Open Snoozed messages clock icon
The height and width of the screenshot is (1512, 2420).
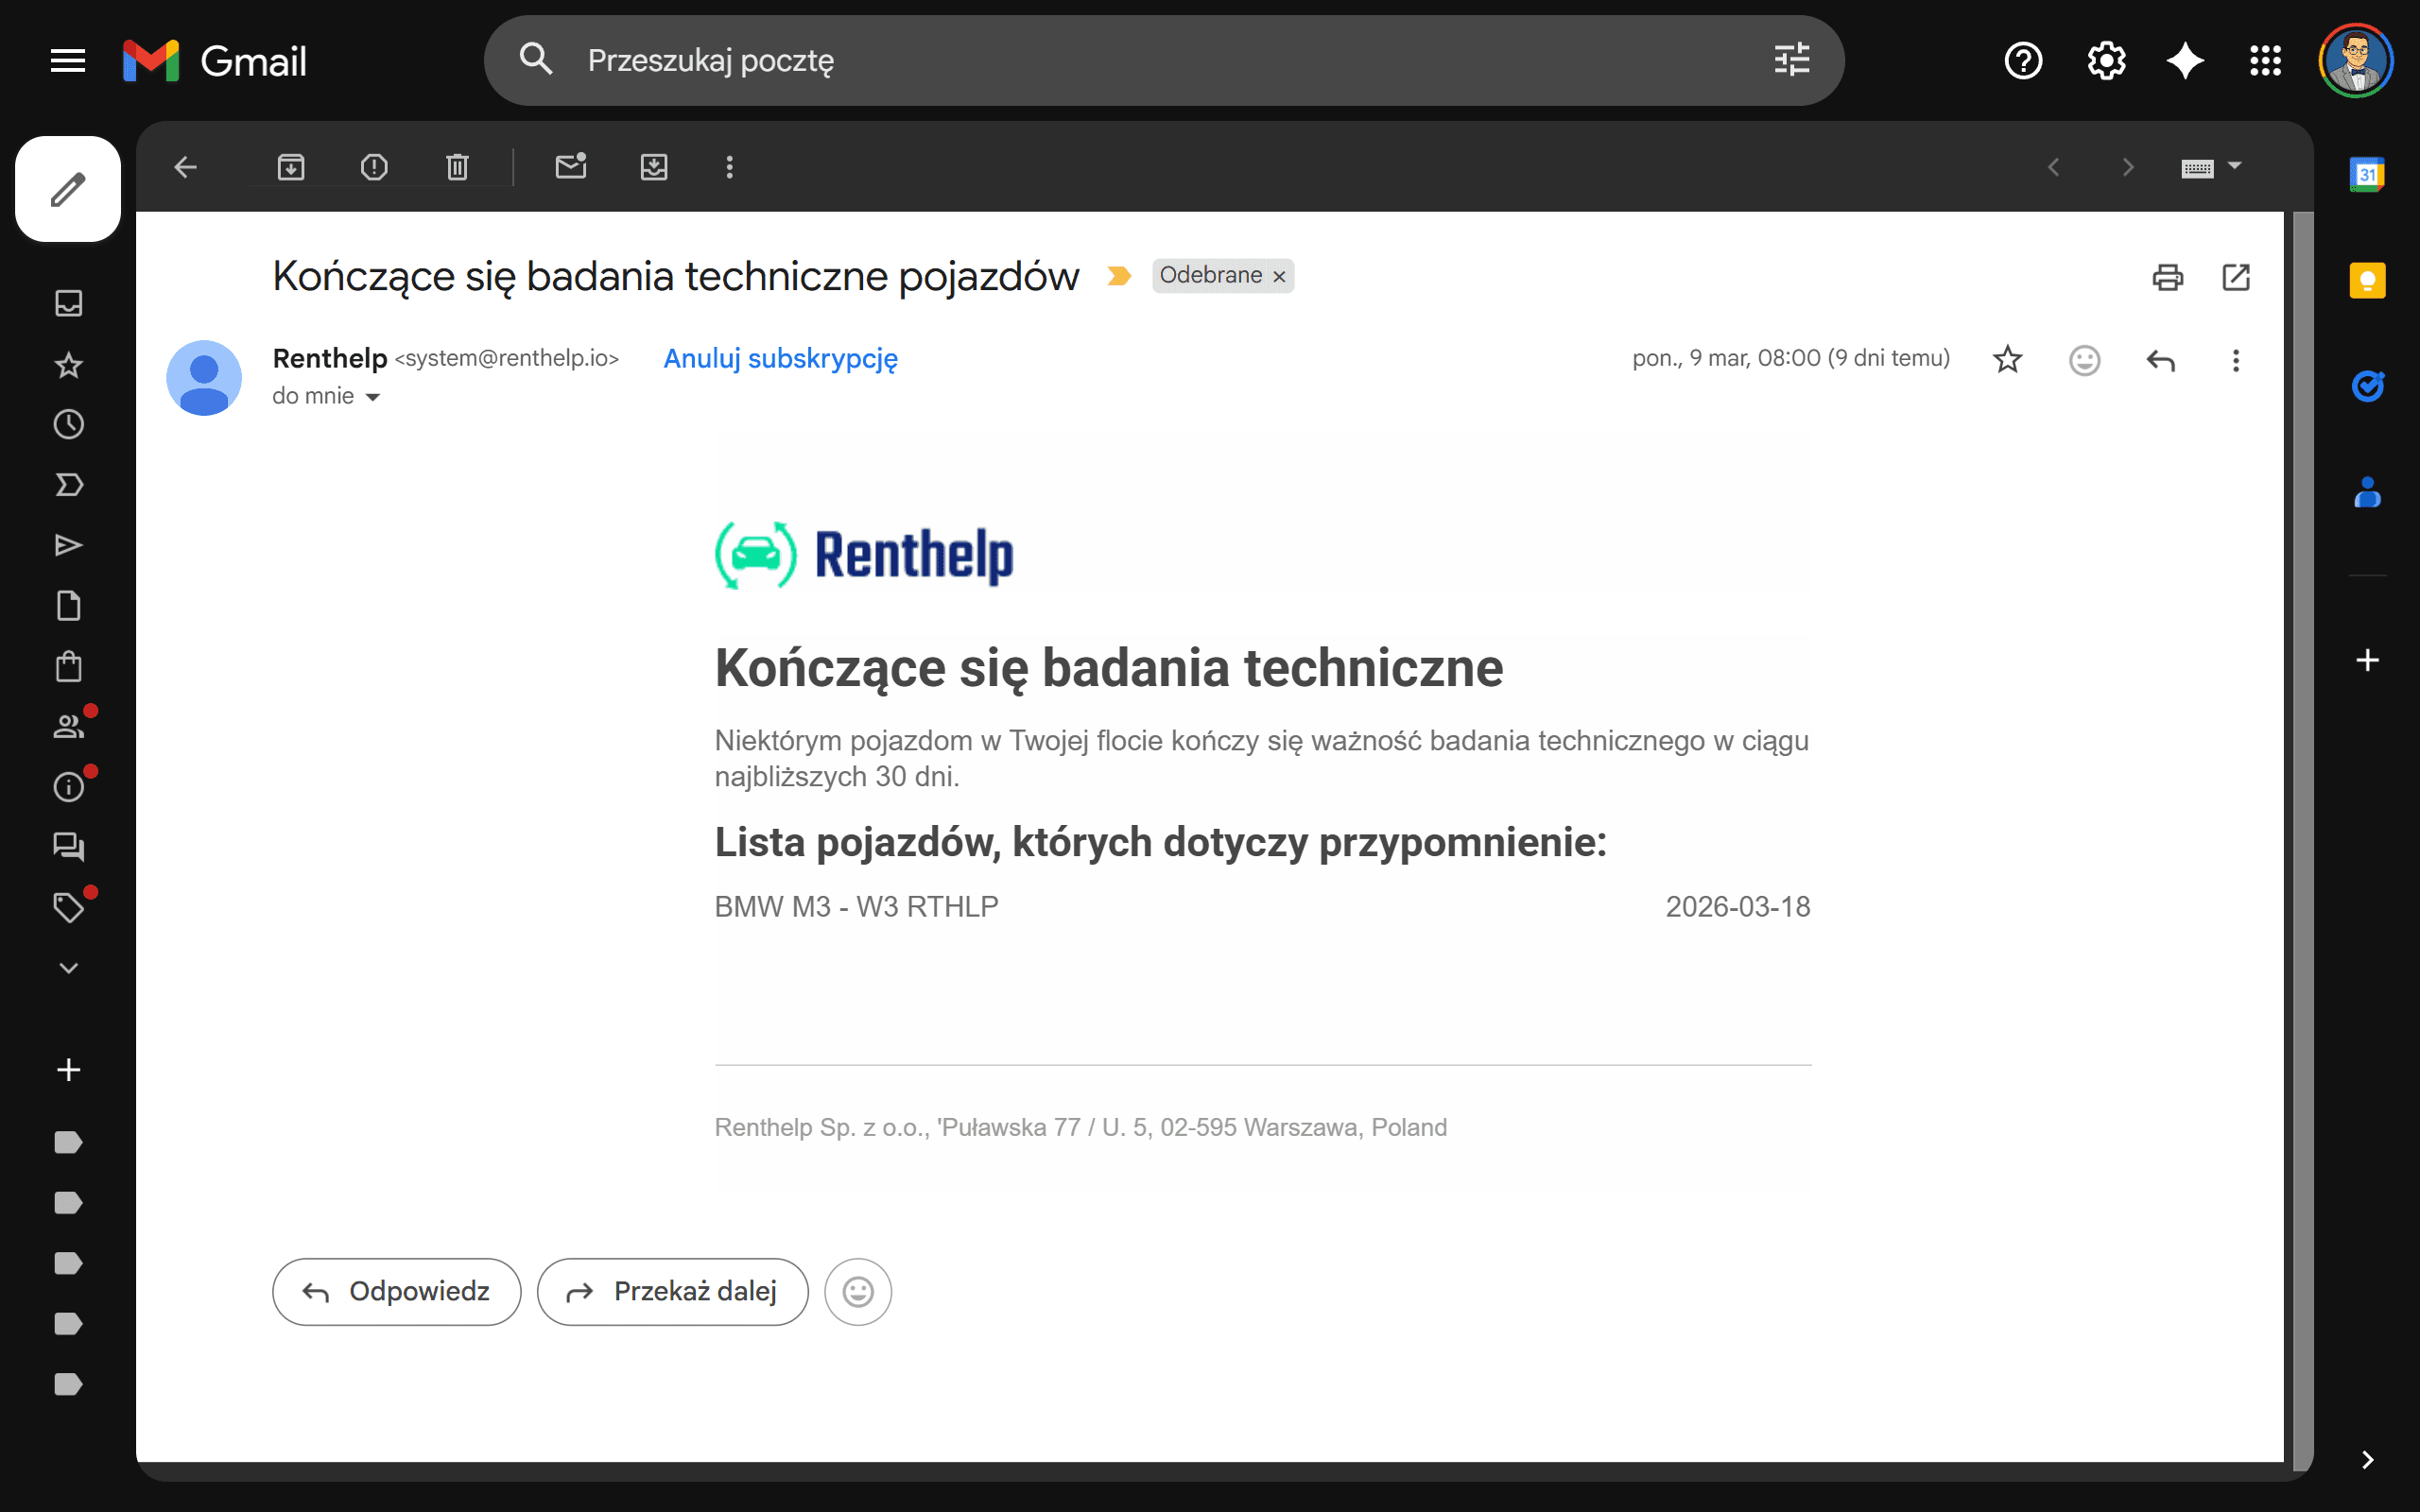pos(68,424)
